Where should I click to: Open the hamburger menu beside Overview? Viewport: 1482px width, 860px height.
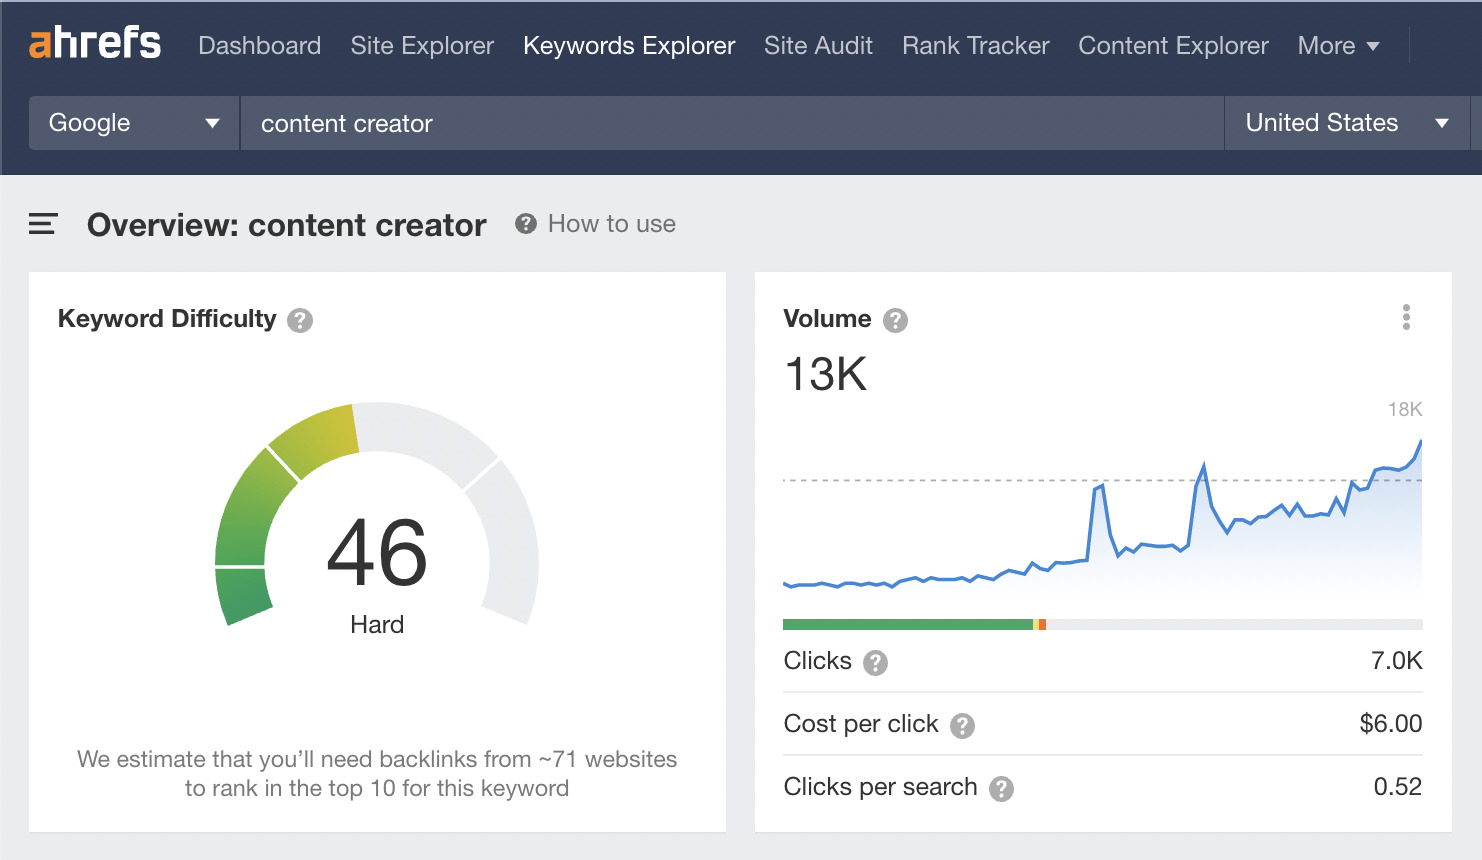tap(42, 224)
